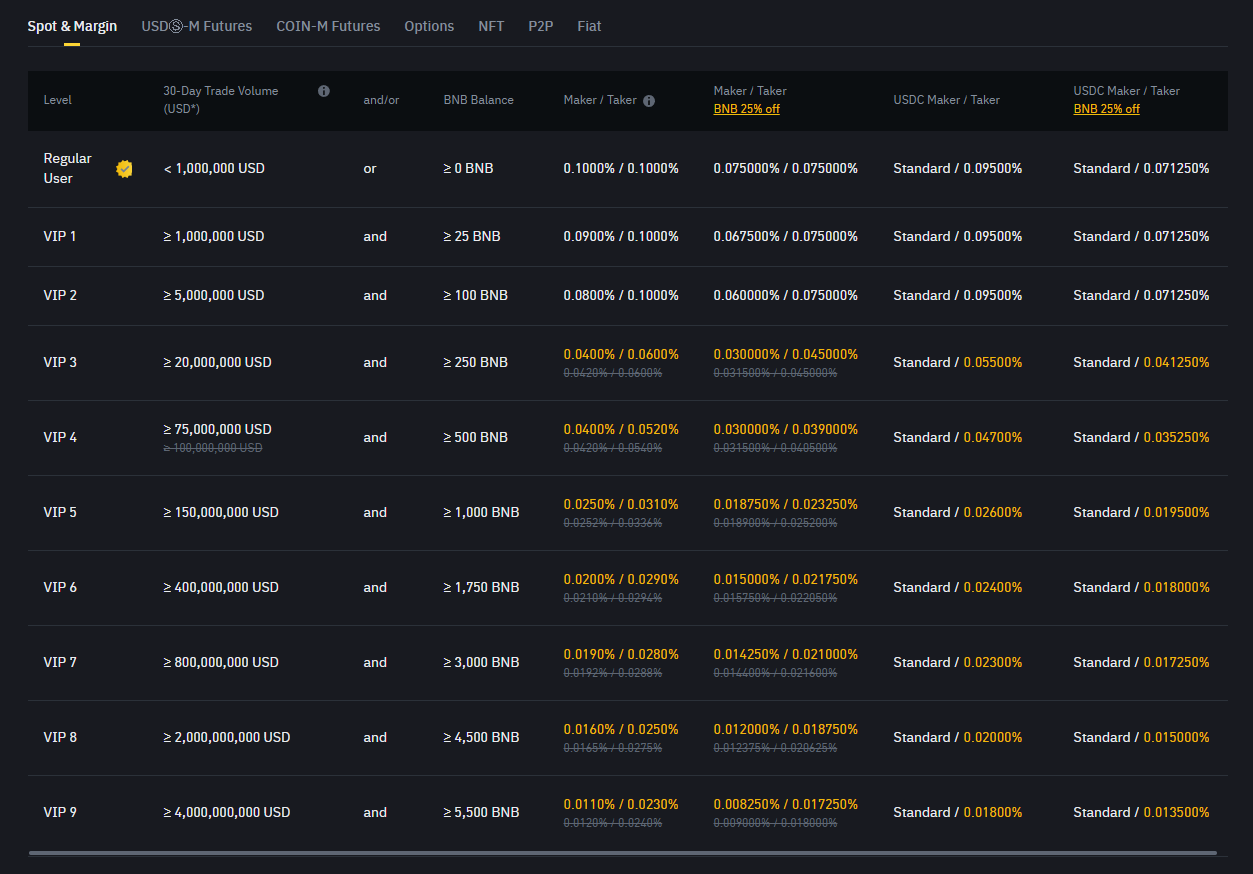
Task: Click the 0.0800% / 0.1000% fee for VIP 2
Action: coord(621,295)
